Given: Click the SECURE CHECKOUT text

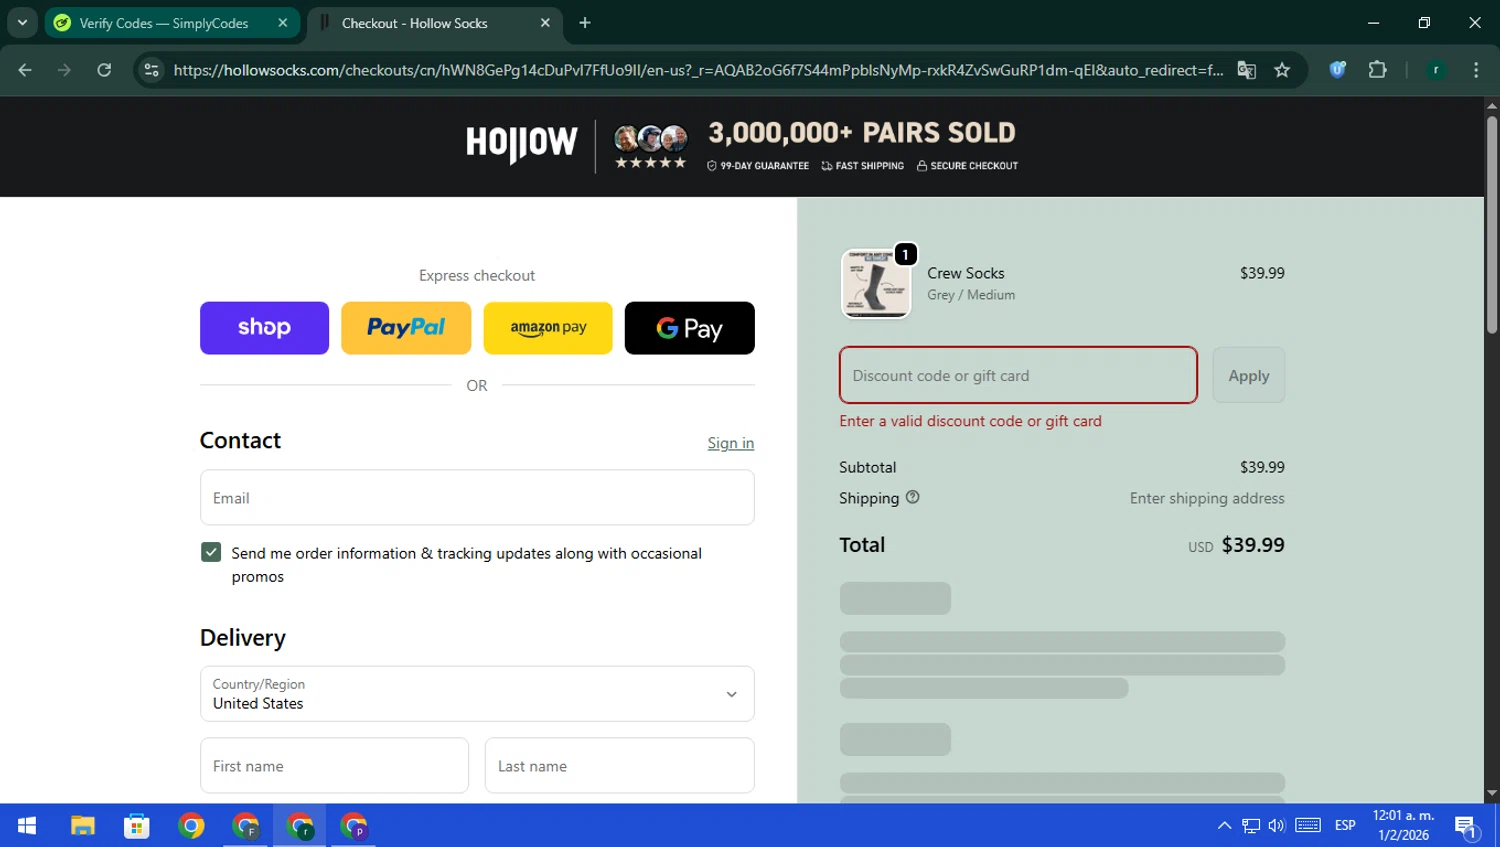Looking at the screenshot, I should (974, 166).
